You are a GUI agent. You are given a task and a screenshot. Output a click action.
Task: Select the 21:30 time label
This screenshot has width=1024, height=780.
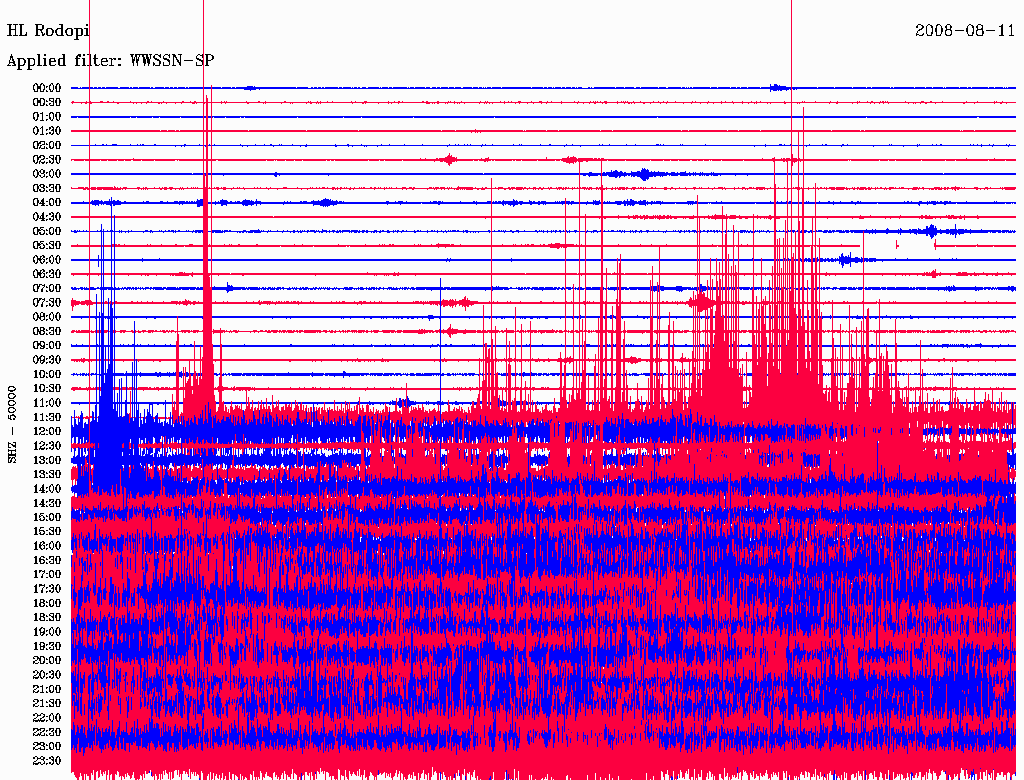coord(47,704)
